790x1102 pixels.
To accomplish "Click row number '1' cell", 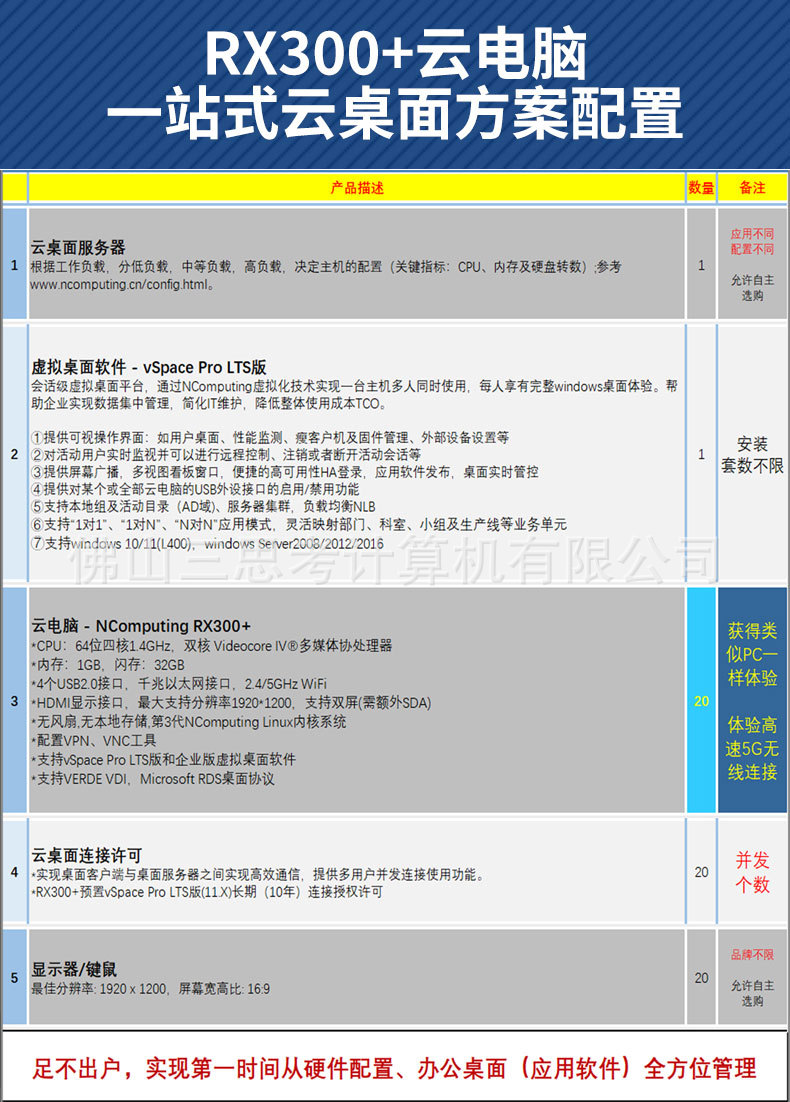I will (15, 265).
